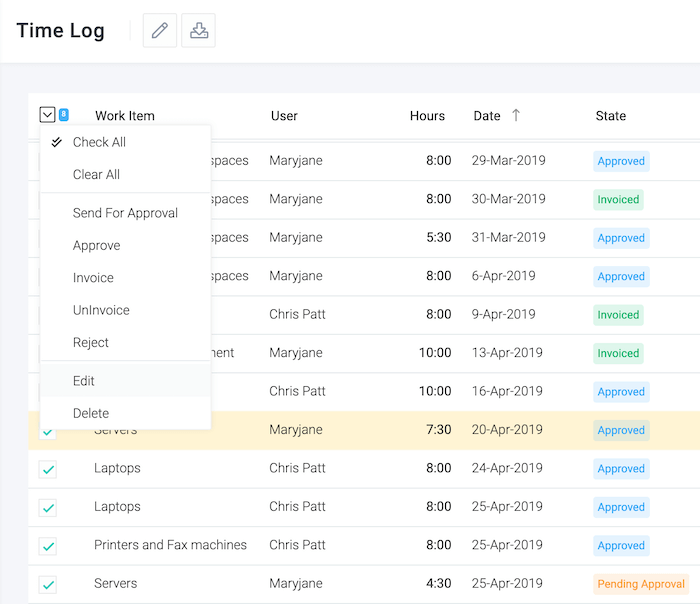Choose Approve from bulk actions menu
The image size is (700, 604).
[96, 245]
